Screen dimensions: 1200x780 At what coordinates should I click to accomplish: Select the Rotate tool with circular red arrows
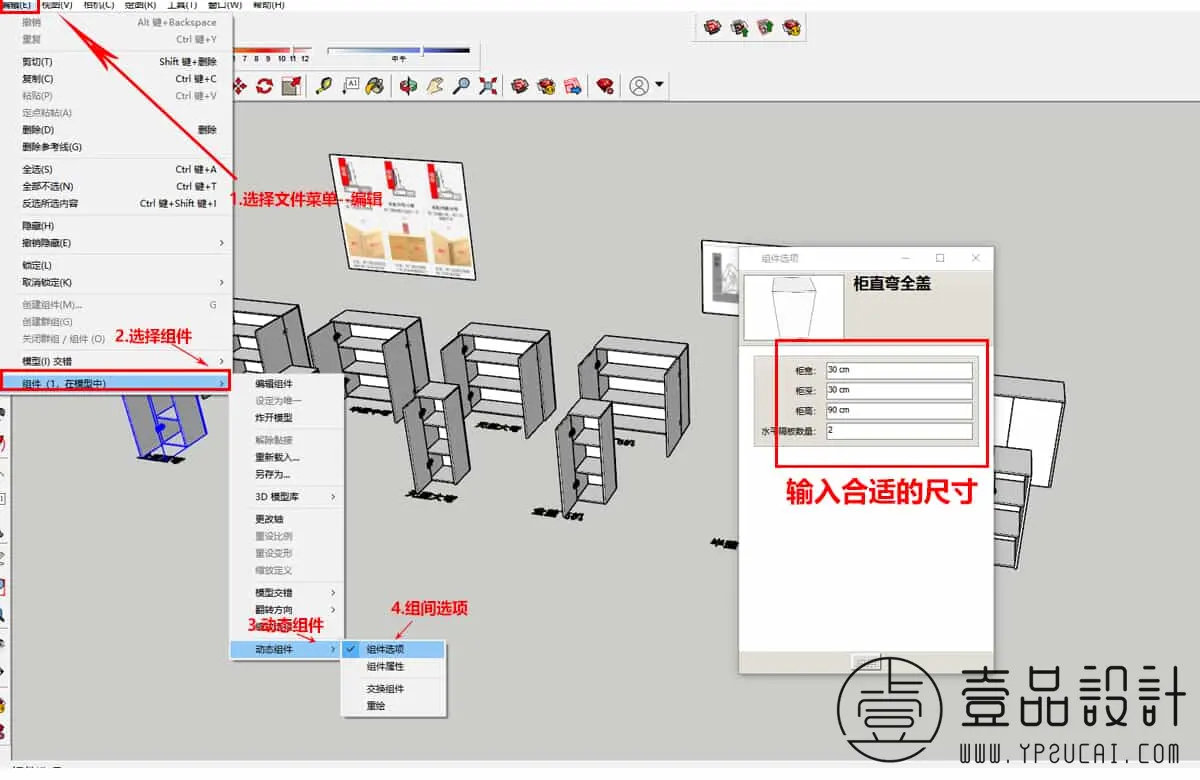[x=265, y=86]
